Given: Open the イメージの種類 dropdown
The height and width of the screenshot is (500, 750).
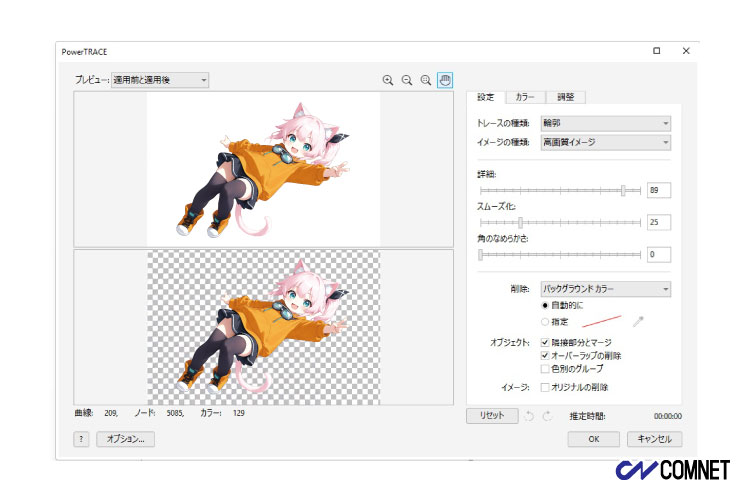Looking at the screenshot, I should click(606, 142).
